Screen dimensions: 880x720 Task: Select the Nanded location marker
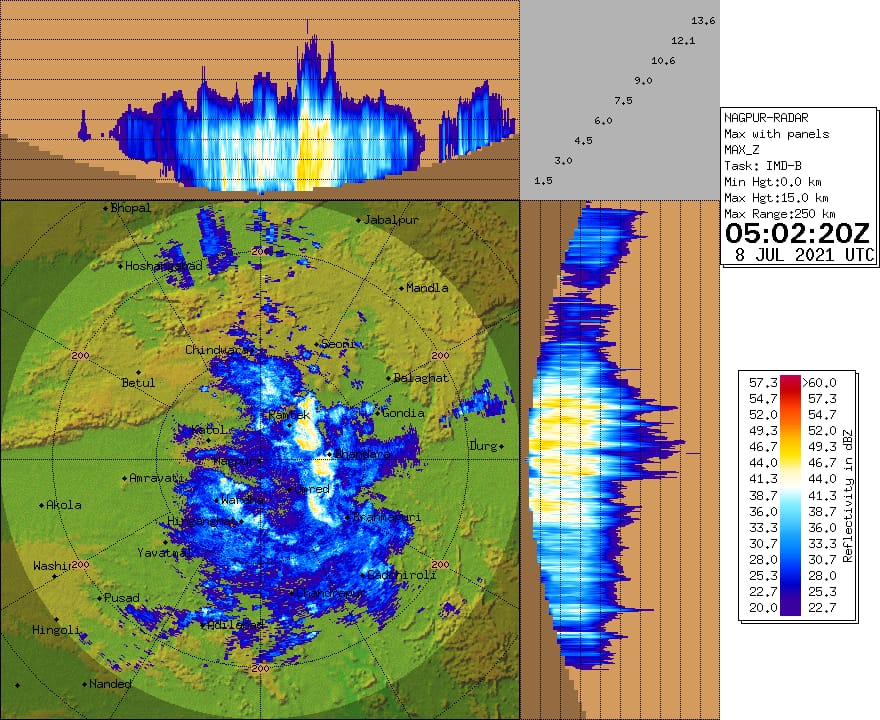(x=84, y=684)
